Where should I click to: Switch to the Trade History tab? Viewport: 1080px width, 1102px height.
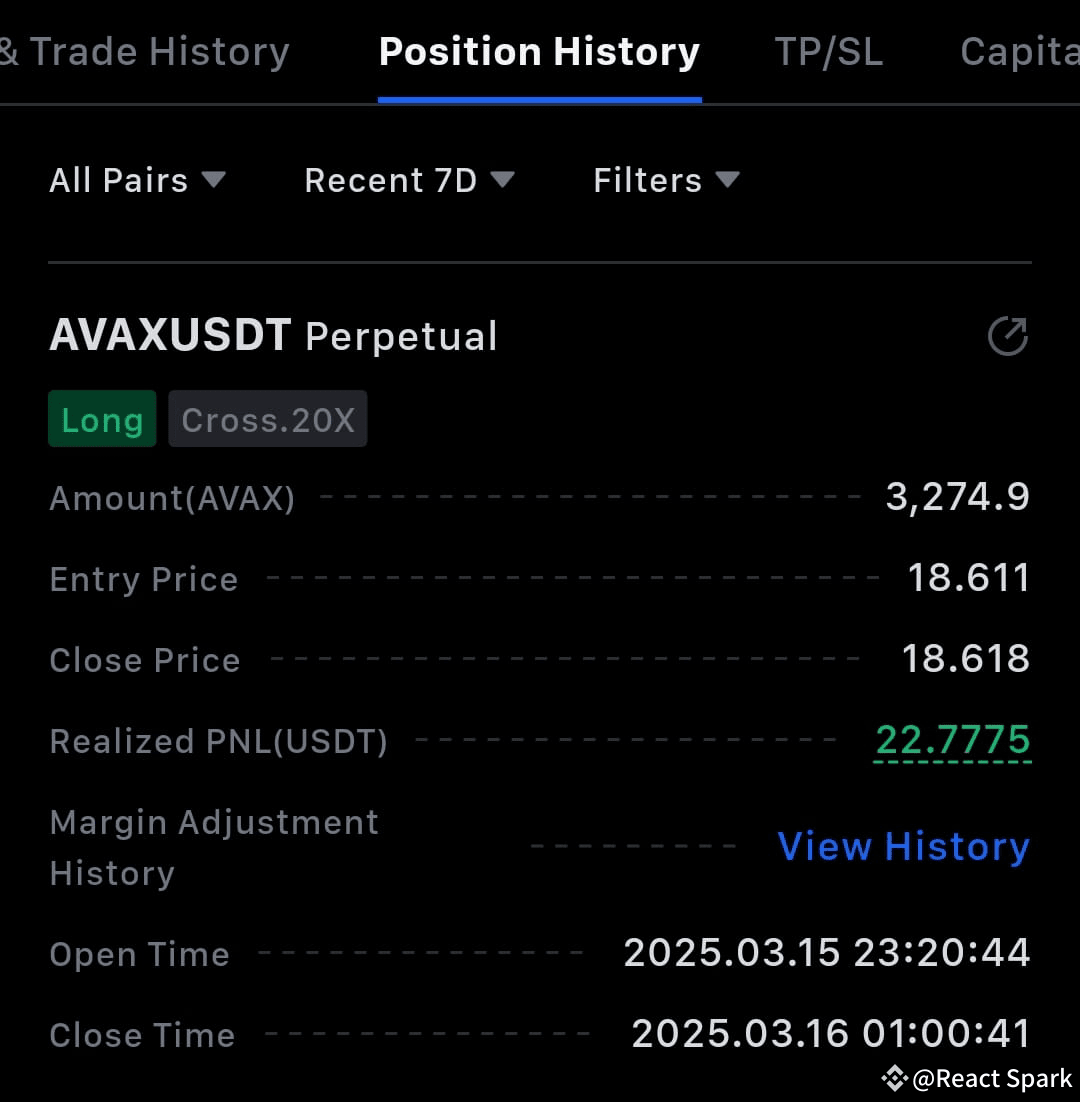click(x=144, y=52)
